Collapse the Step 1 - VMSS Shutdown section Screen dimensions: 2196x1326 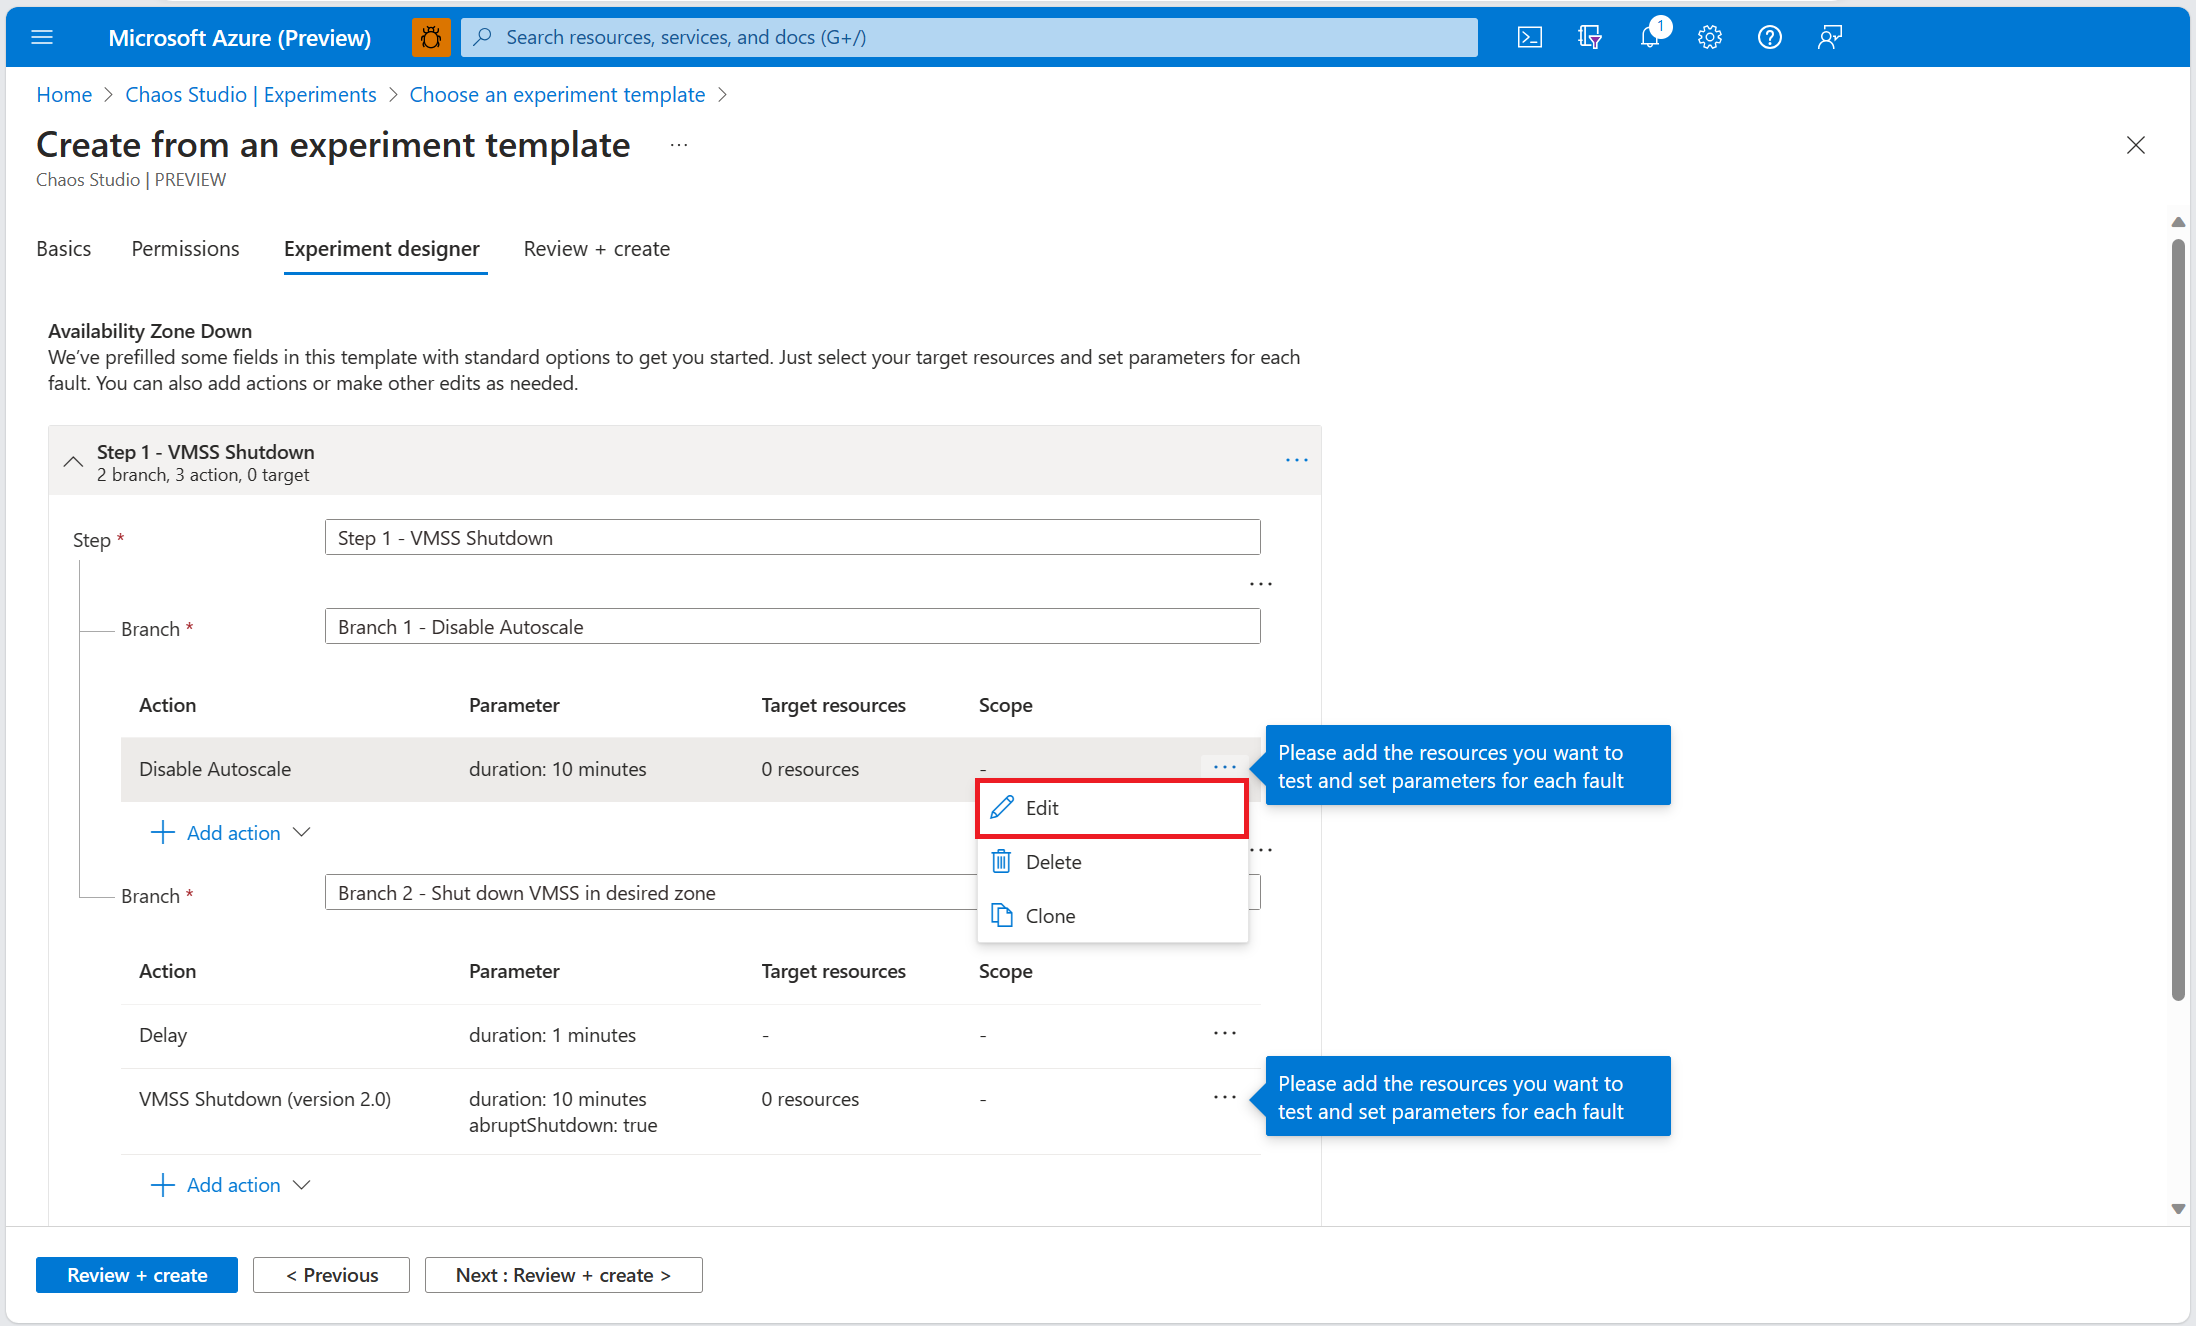pos(72,461)
